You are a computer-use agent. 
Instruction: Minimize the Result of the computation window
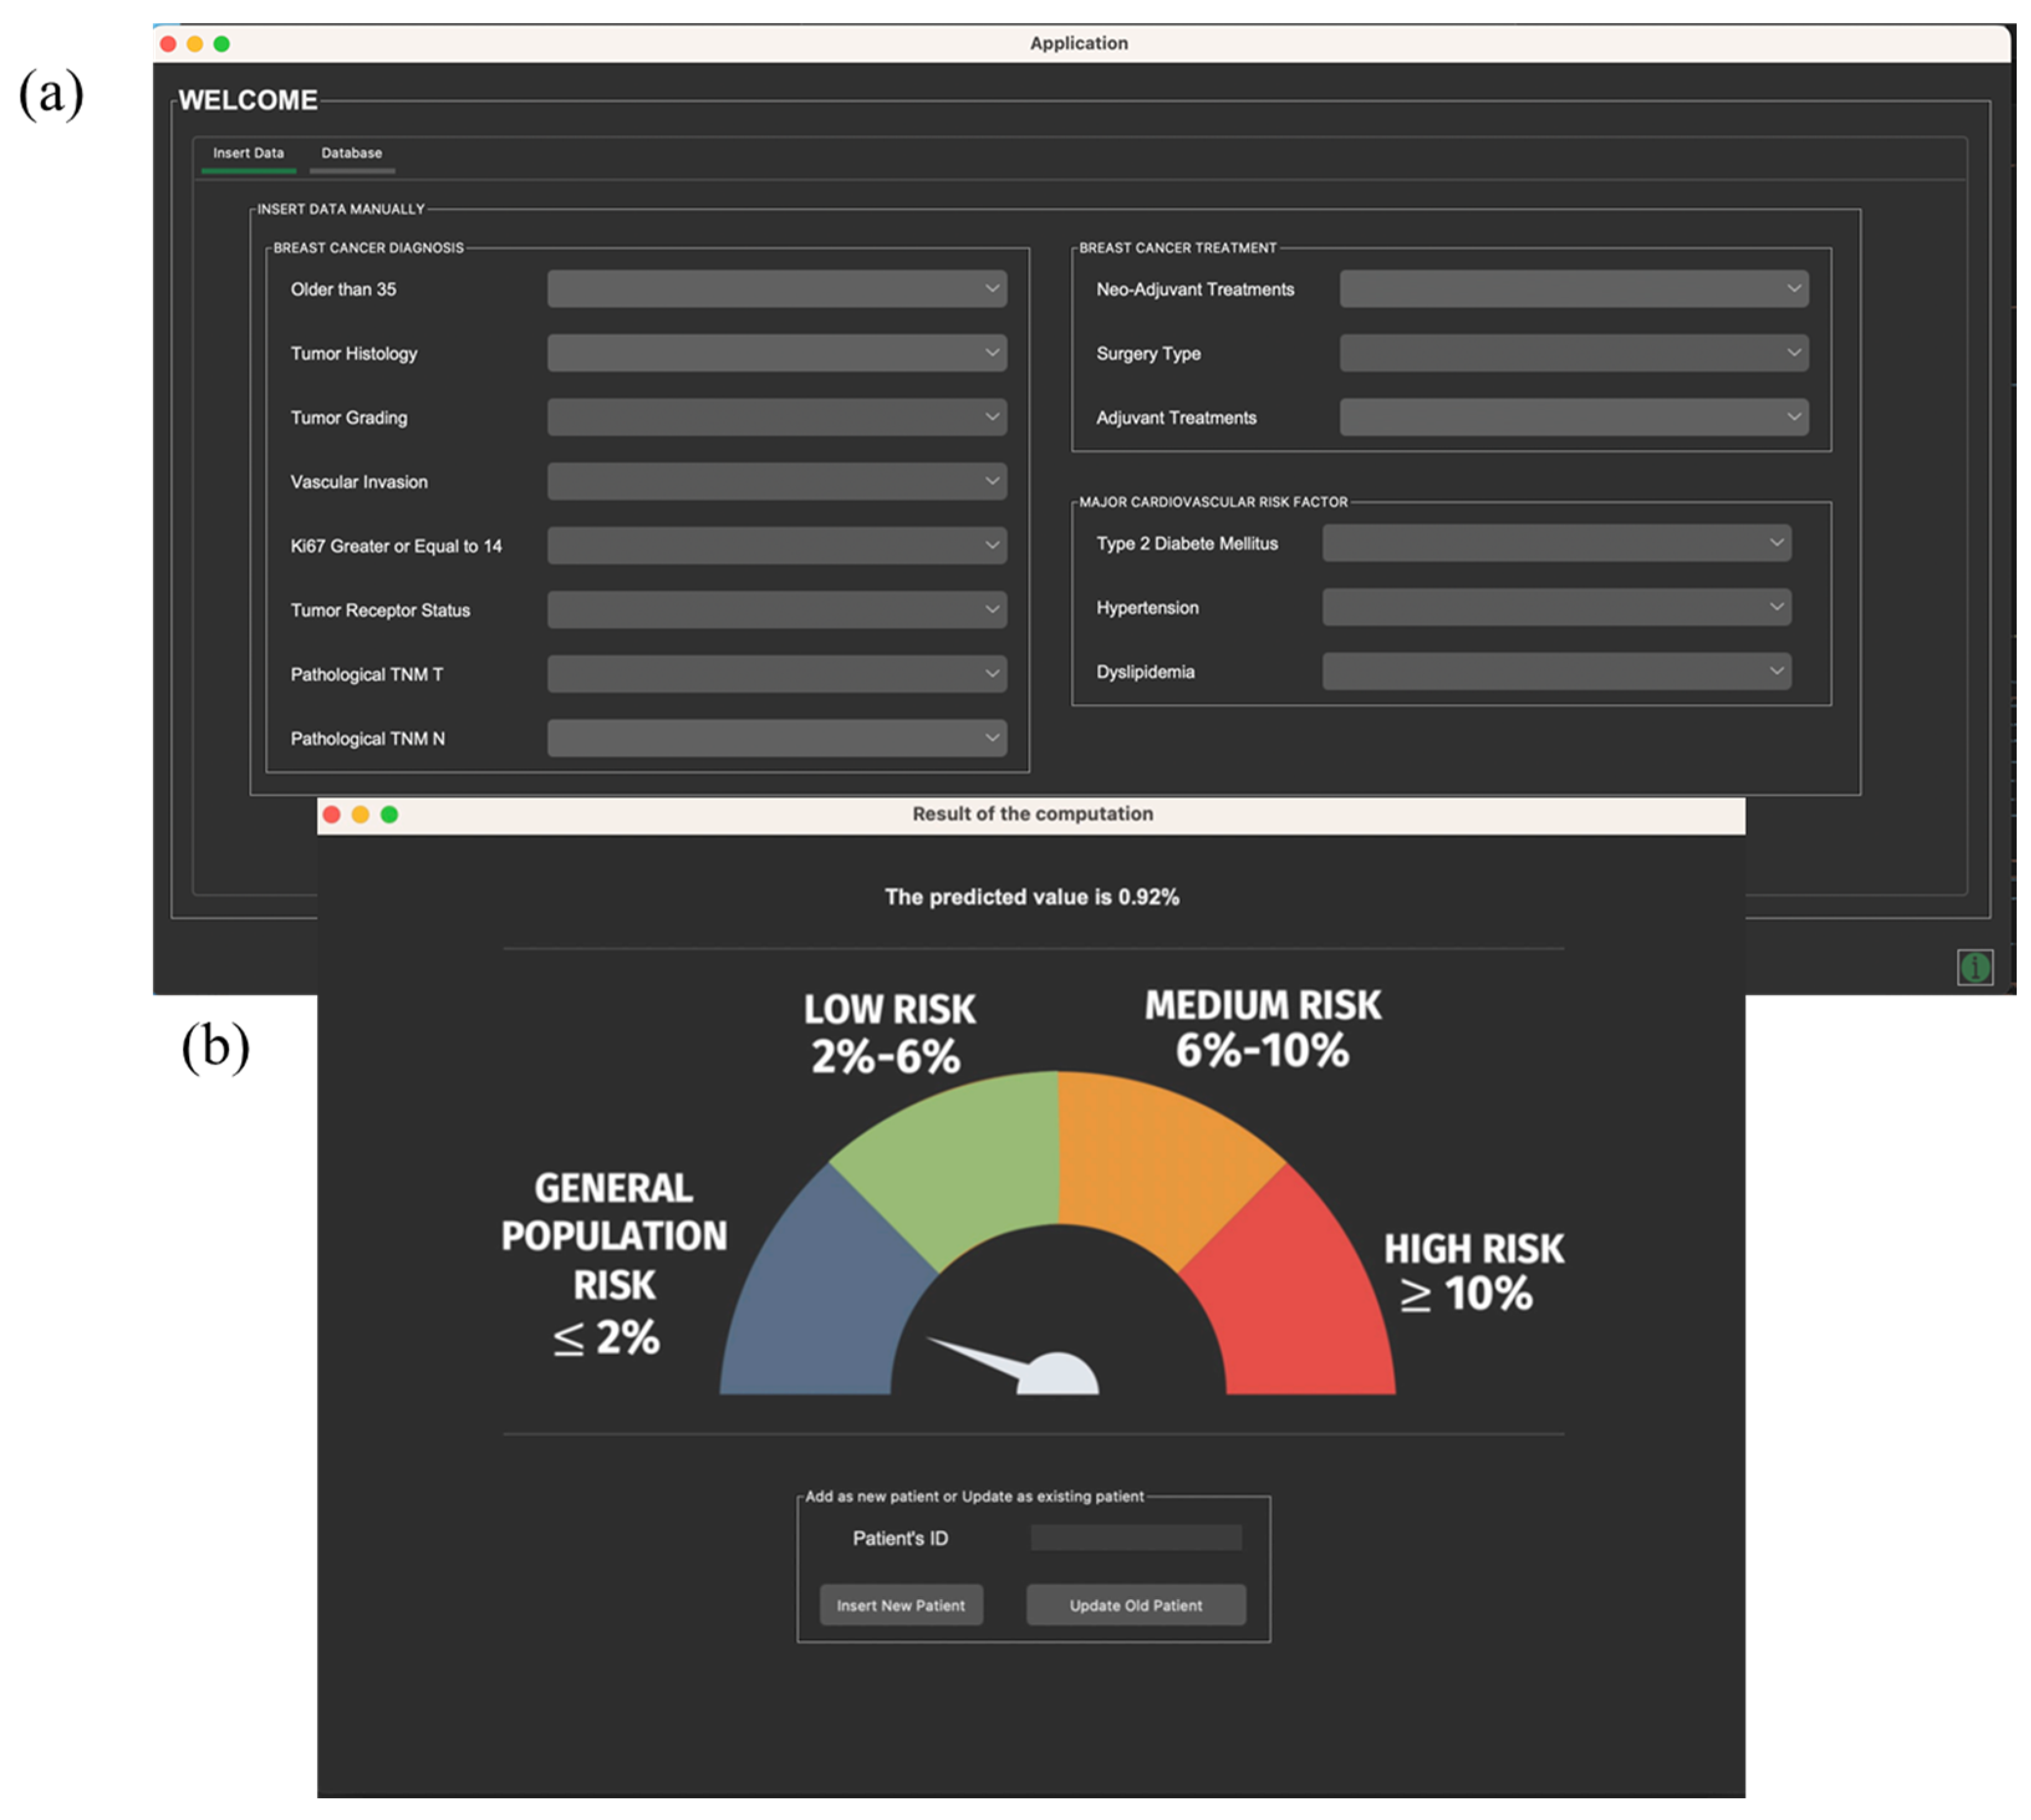point(360,814)
